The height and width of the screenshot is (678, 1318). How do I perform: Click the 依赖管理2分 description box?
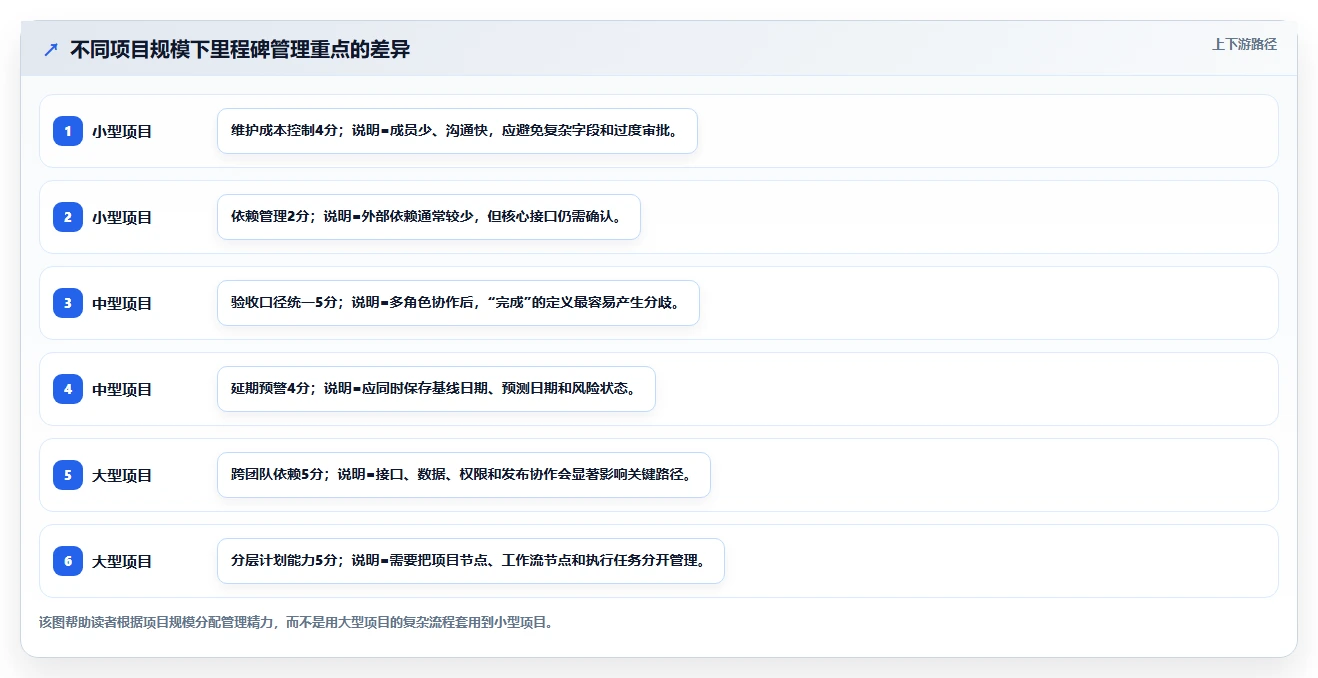point(428,217)
